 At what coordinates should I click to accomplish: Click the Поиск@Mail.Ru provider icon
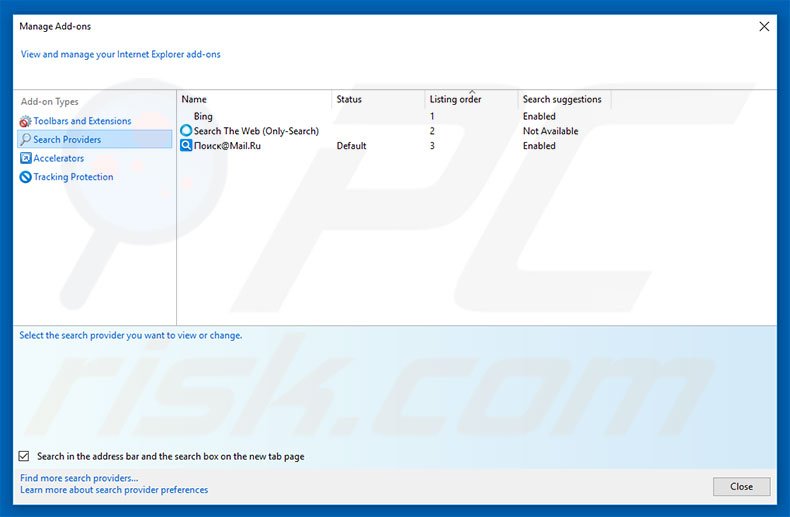[186, 146]
